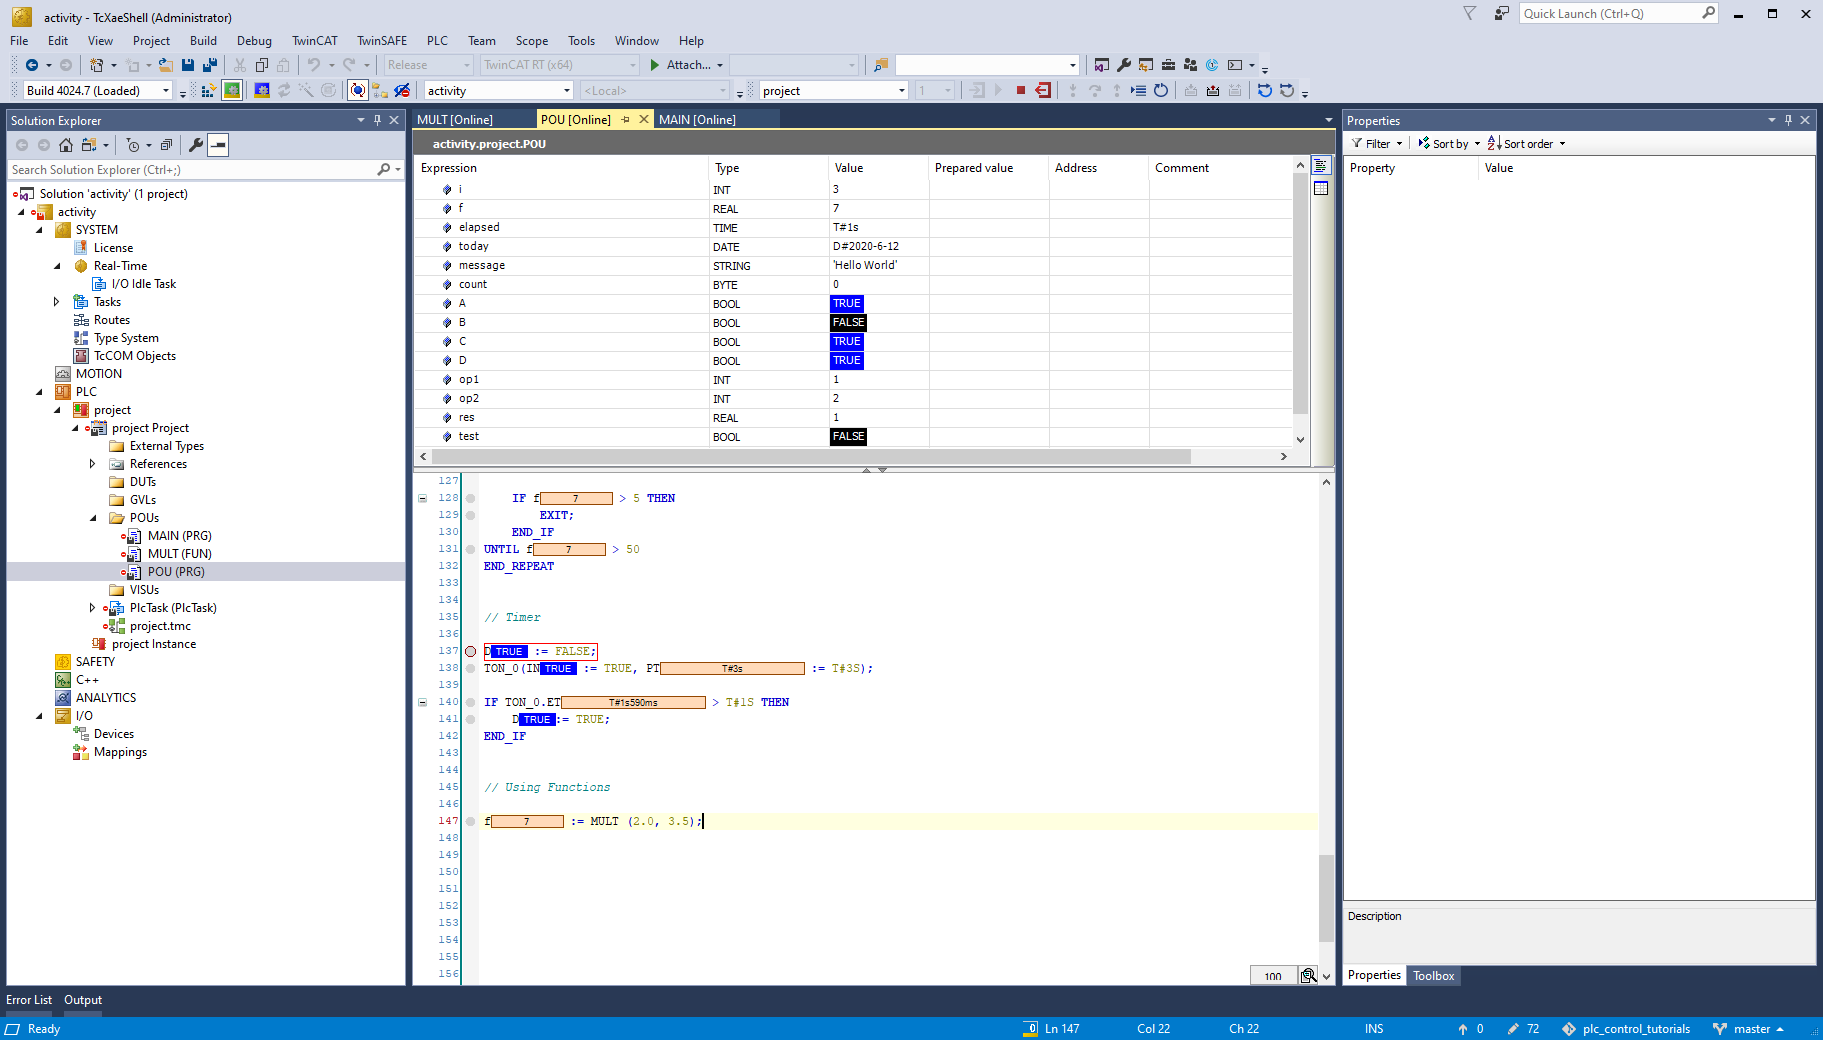Click the Restart TwinCAT Config Mode icon

pyautogui.click(x=261, y=91)
